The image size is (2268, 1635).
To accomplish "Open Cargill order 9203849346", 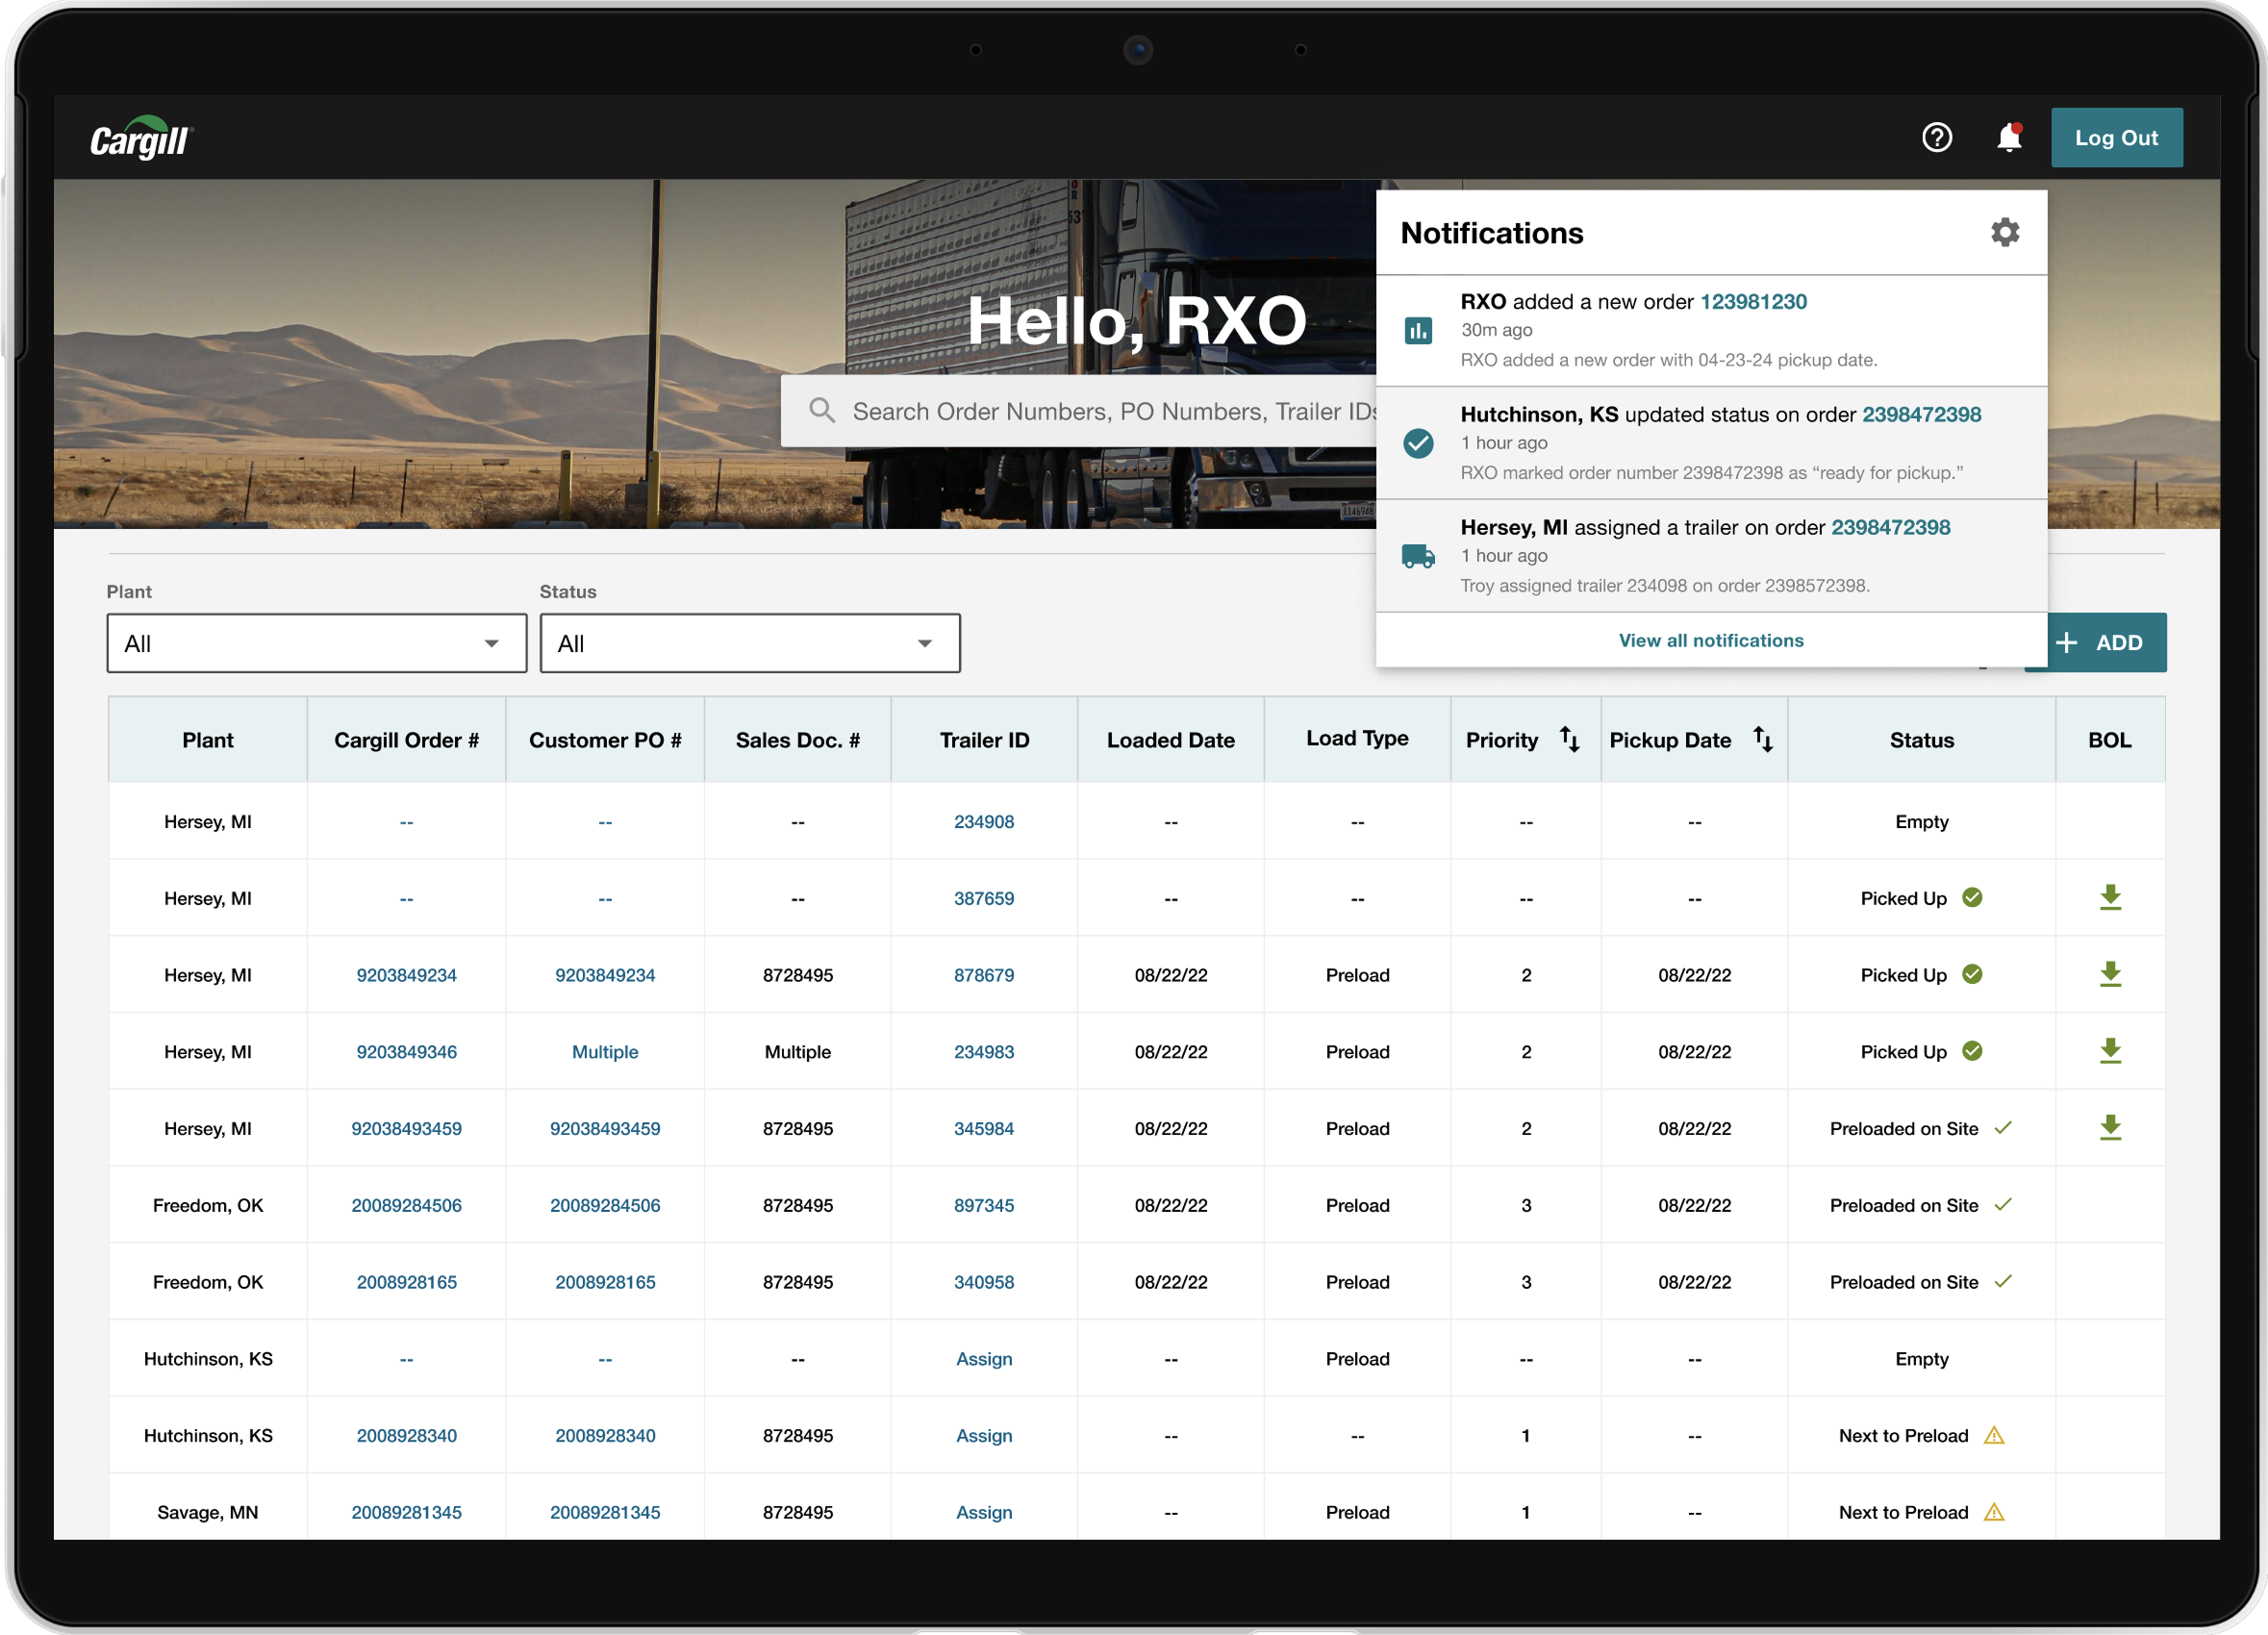I will pos(406,1052).
